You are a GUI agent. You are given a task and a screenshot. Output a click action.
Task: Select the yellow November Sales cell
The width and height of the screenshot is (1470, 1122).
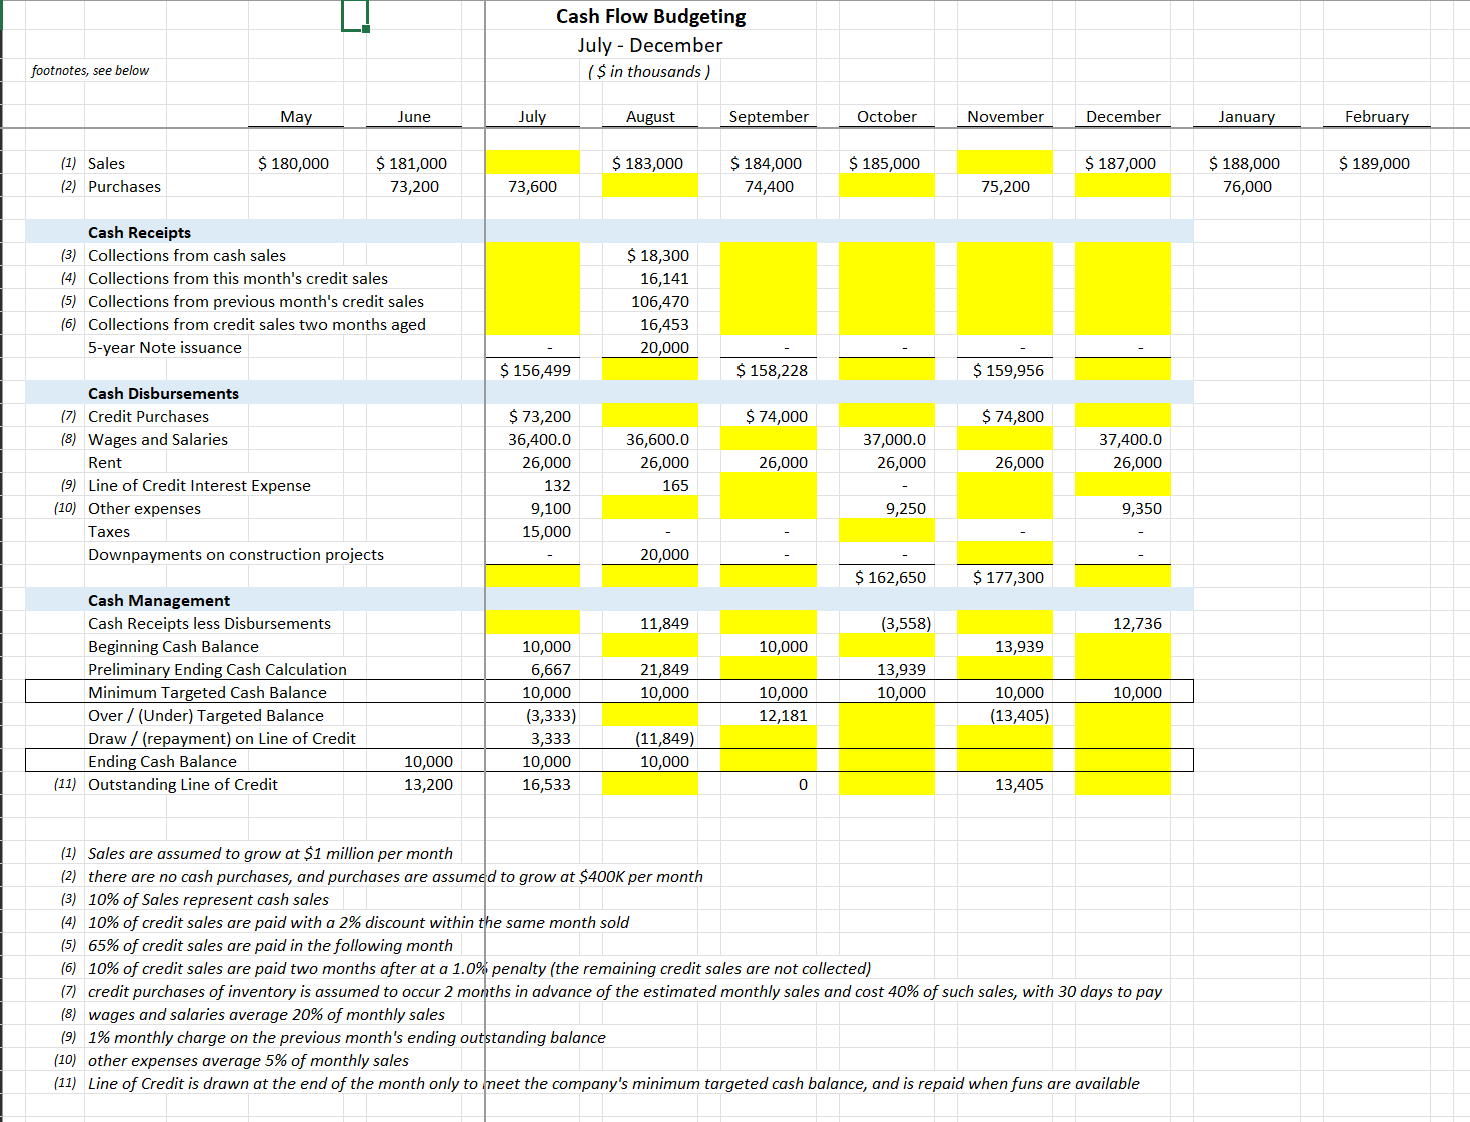click(1004, 161)
